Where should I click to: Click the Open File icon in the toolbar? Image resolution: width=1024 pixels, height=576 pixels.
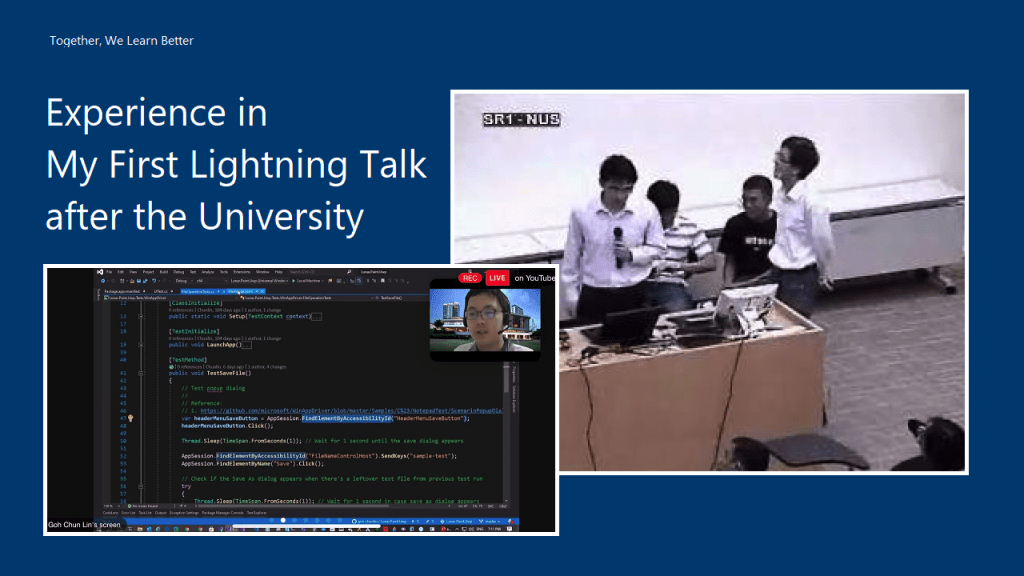(132, 281)
